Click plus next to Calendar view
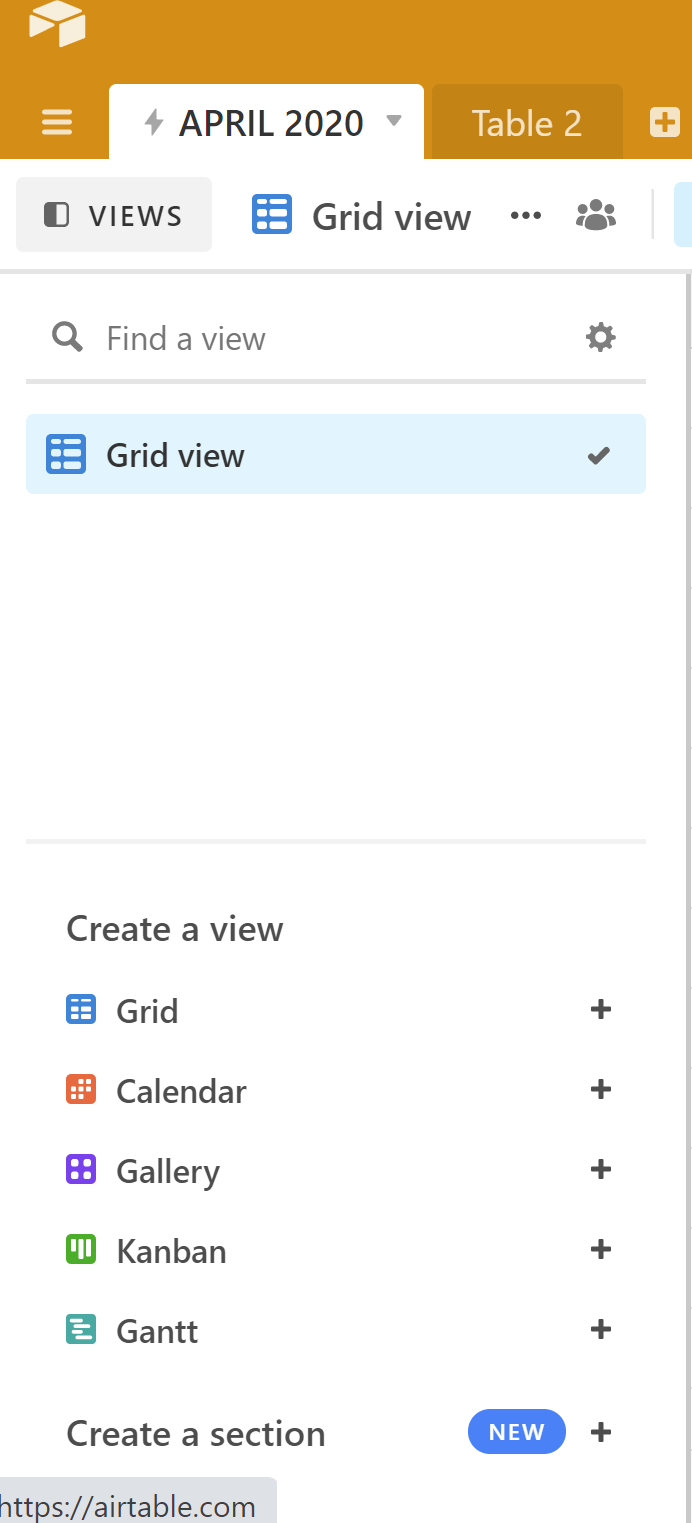 coord(601,1089)
